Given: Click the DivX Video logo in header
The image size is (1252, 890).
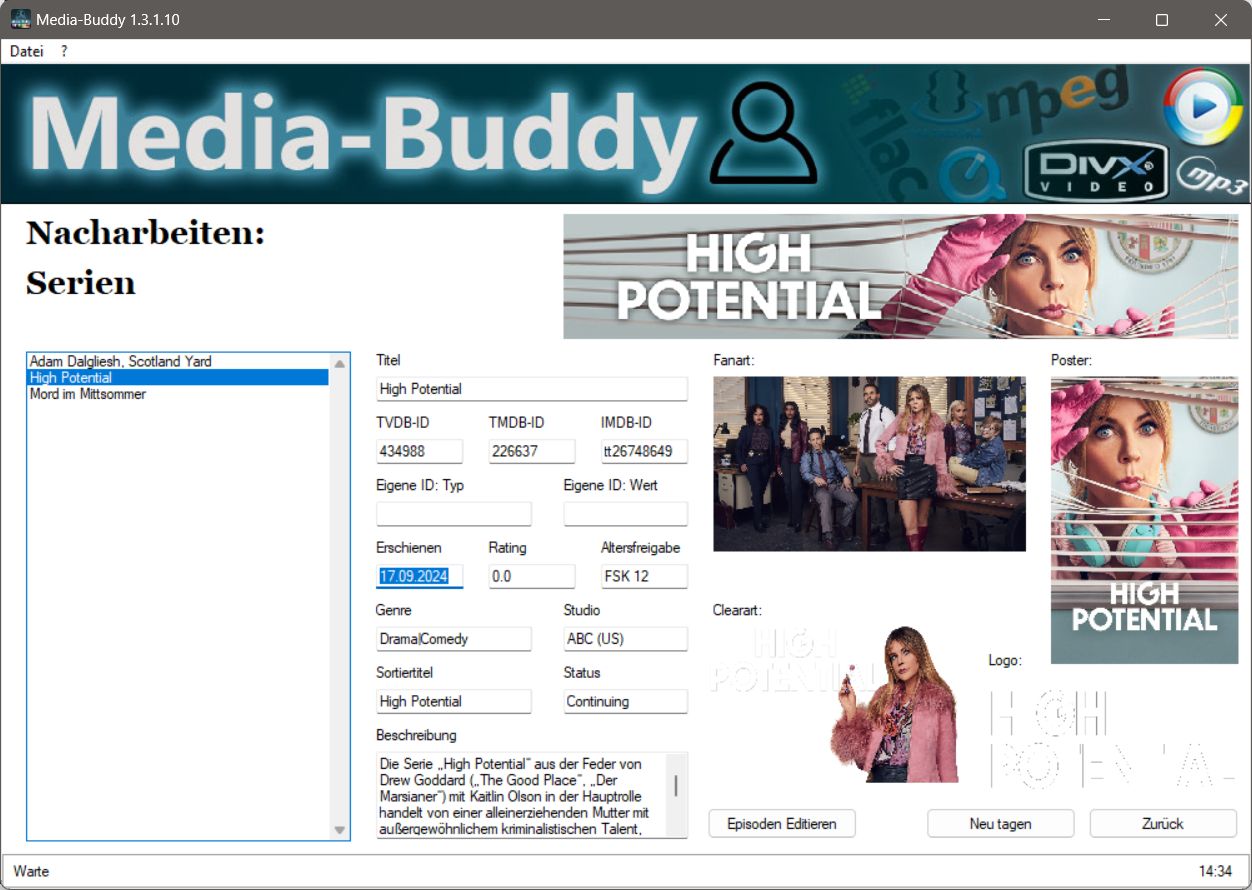Looking at the screenshot, I should (1097, 172).
